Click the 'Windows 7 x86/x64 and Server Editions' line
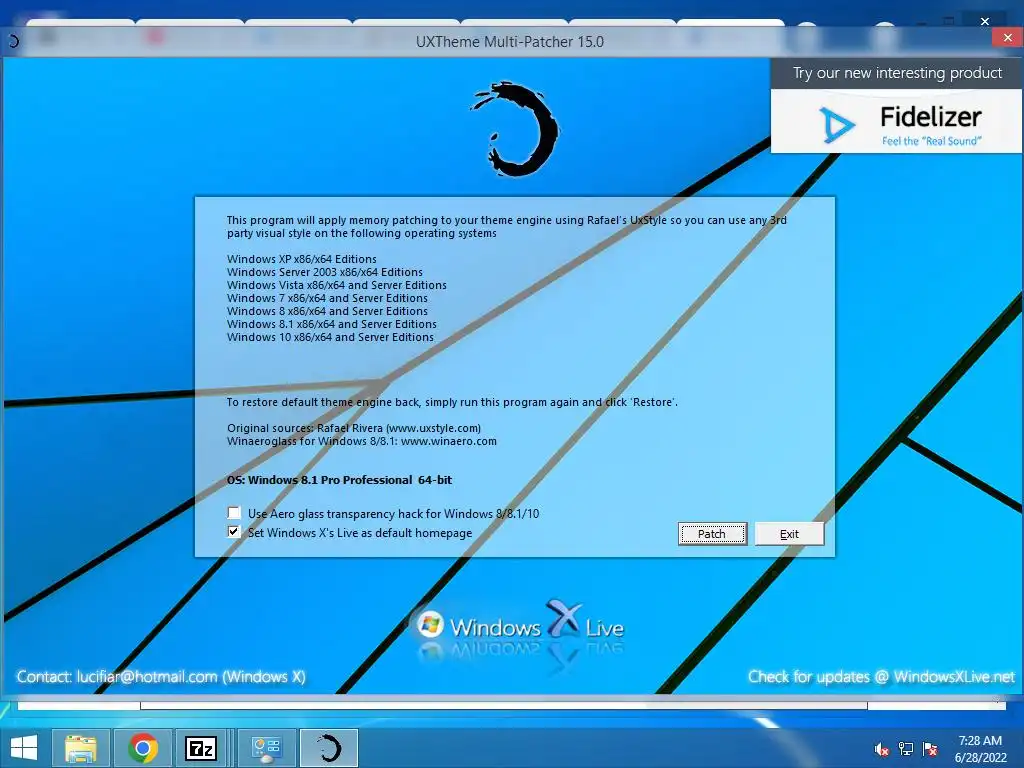Viewport: 1024px width, 768px height. (x=327, y=298)
